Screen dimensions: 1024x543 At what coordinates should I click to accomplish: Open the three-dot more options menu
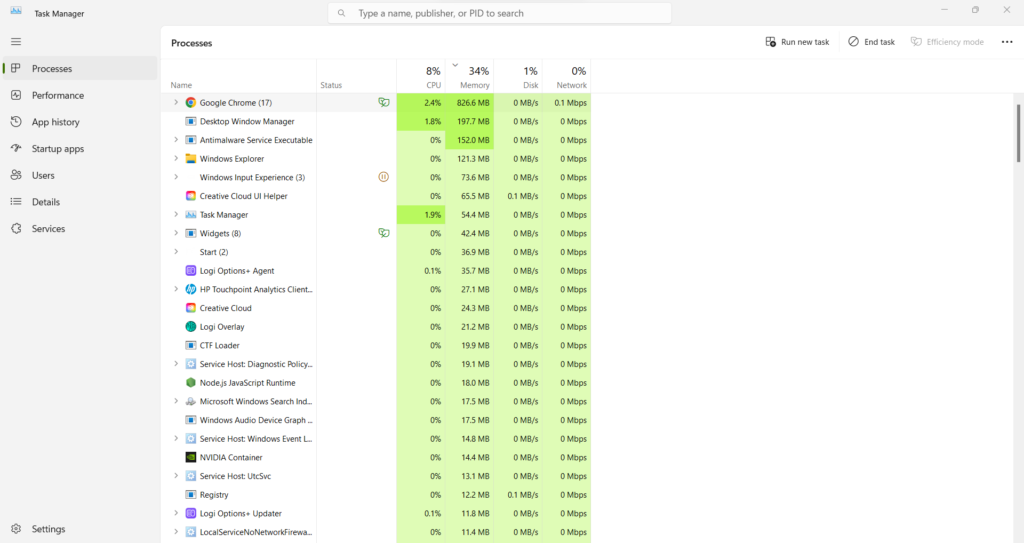(1007, 42)
